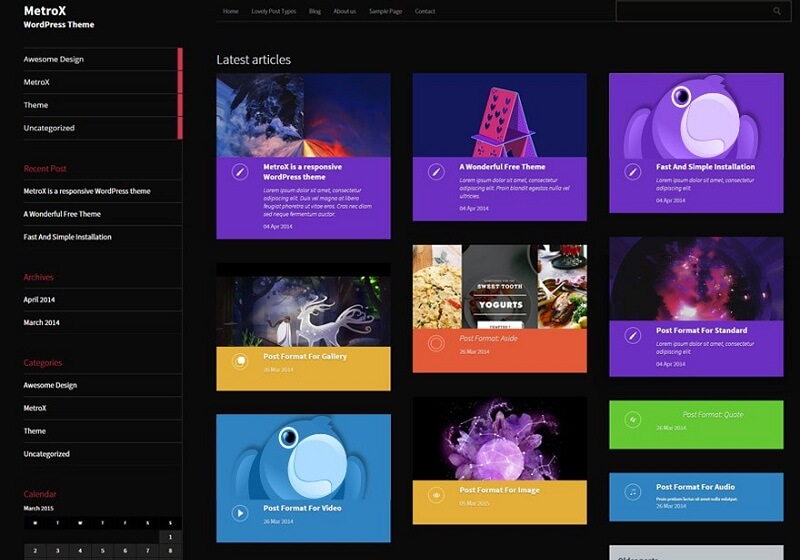Select Theme in top sidebar menu
800x560 pixels.
pos(103,105)
